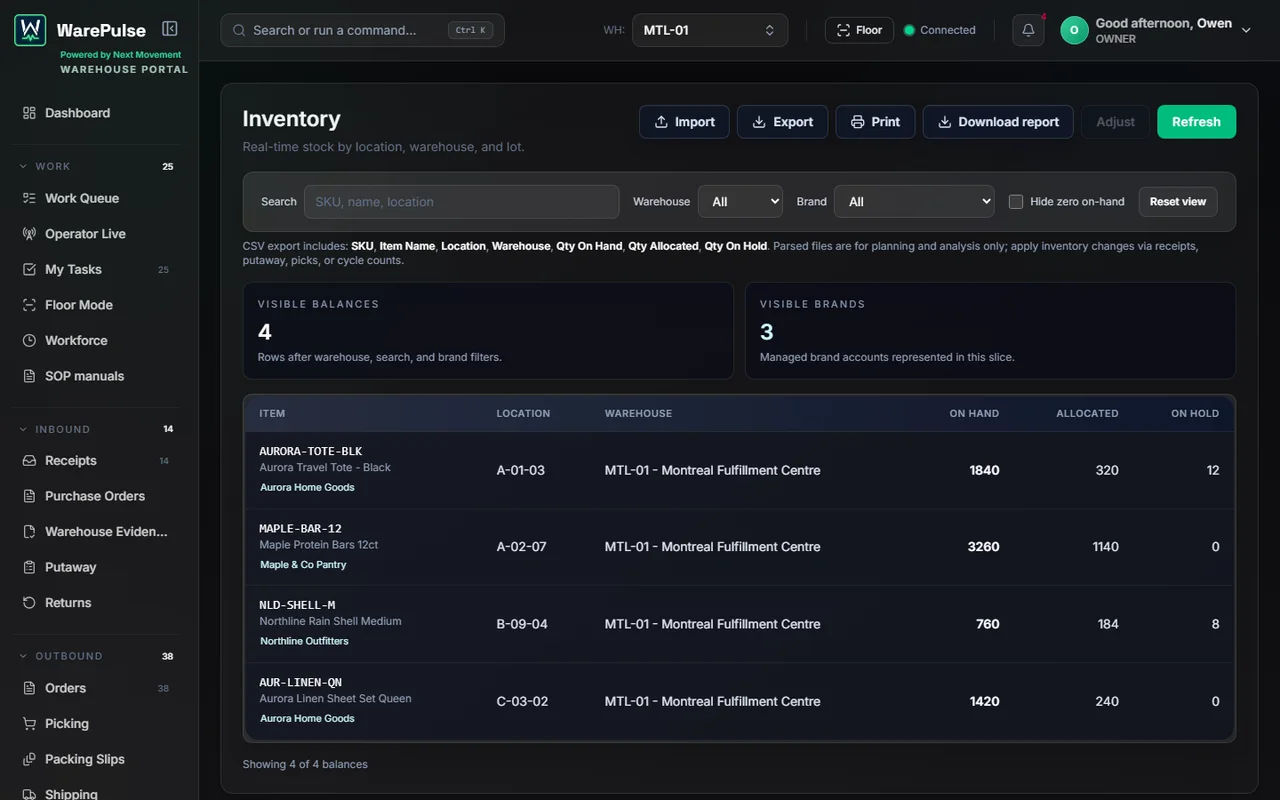Click the Floor scan button
Screen dimensions: 1280x800
[859, 30]
